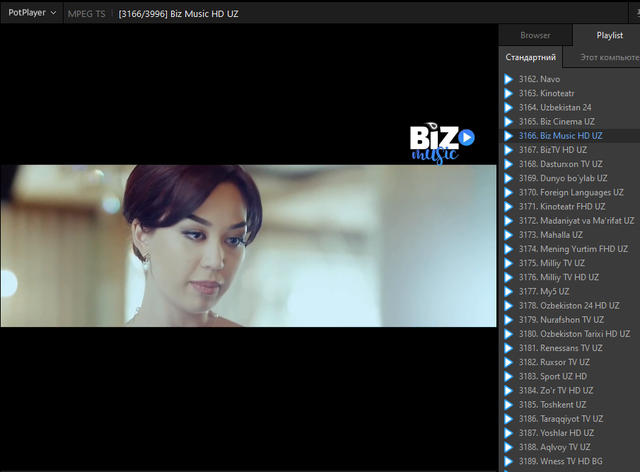This screenshot has height=472, width=640.
Task: Click the play icon beside Dunyo bo`ylab UZ
Action: coord(508,178)
